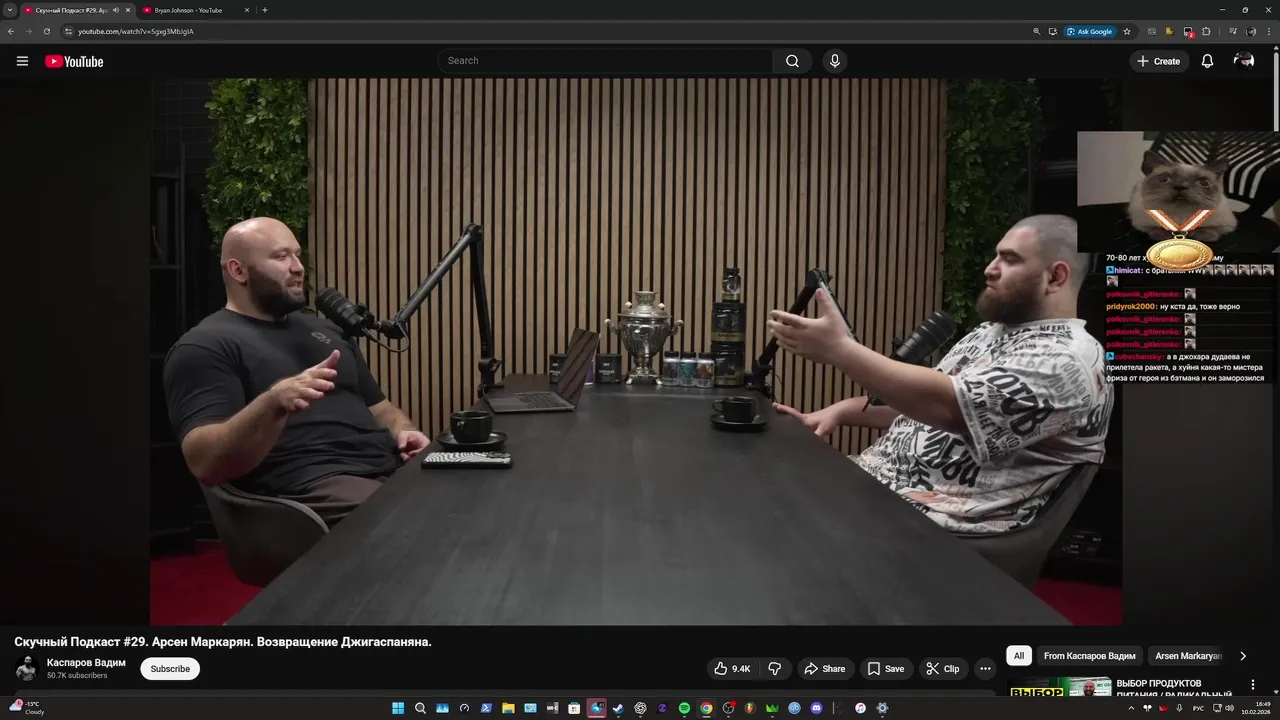
Task: Like the video with thumbs-up button
Action: point(732,669)
